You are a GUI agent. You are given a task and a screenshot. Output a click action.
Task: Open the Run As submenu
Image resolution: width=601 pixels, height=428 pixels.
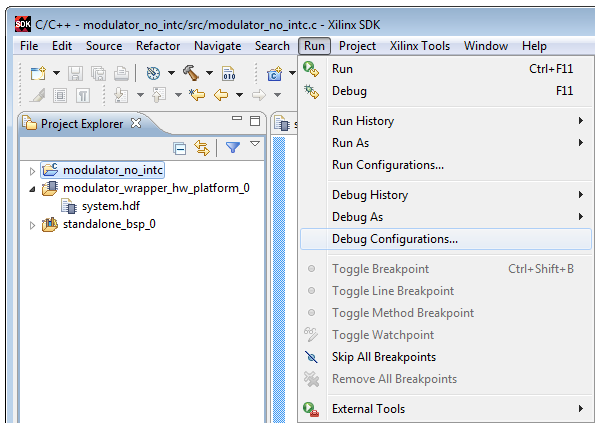coord(446,143)
